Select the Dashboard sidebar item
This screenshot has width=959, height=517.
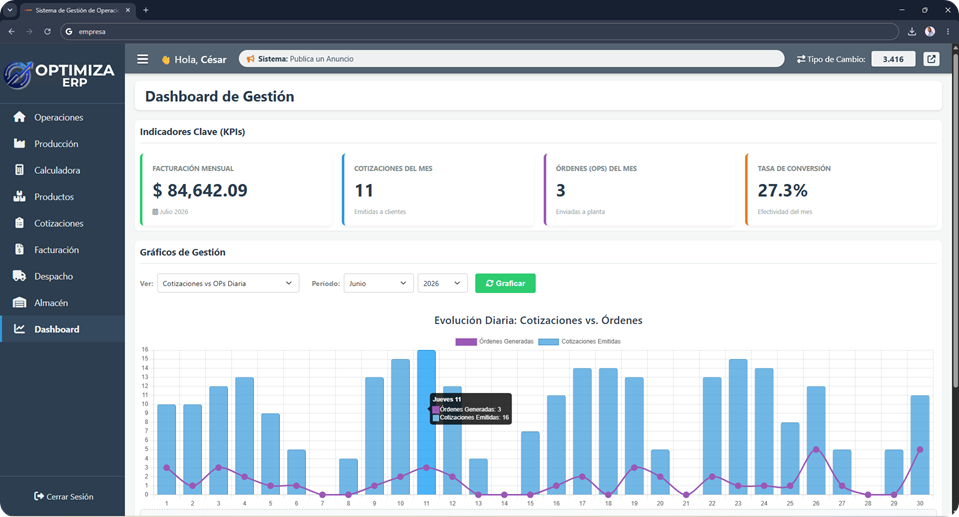62,329
